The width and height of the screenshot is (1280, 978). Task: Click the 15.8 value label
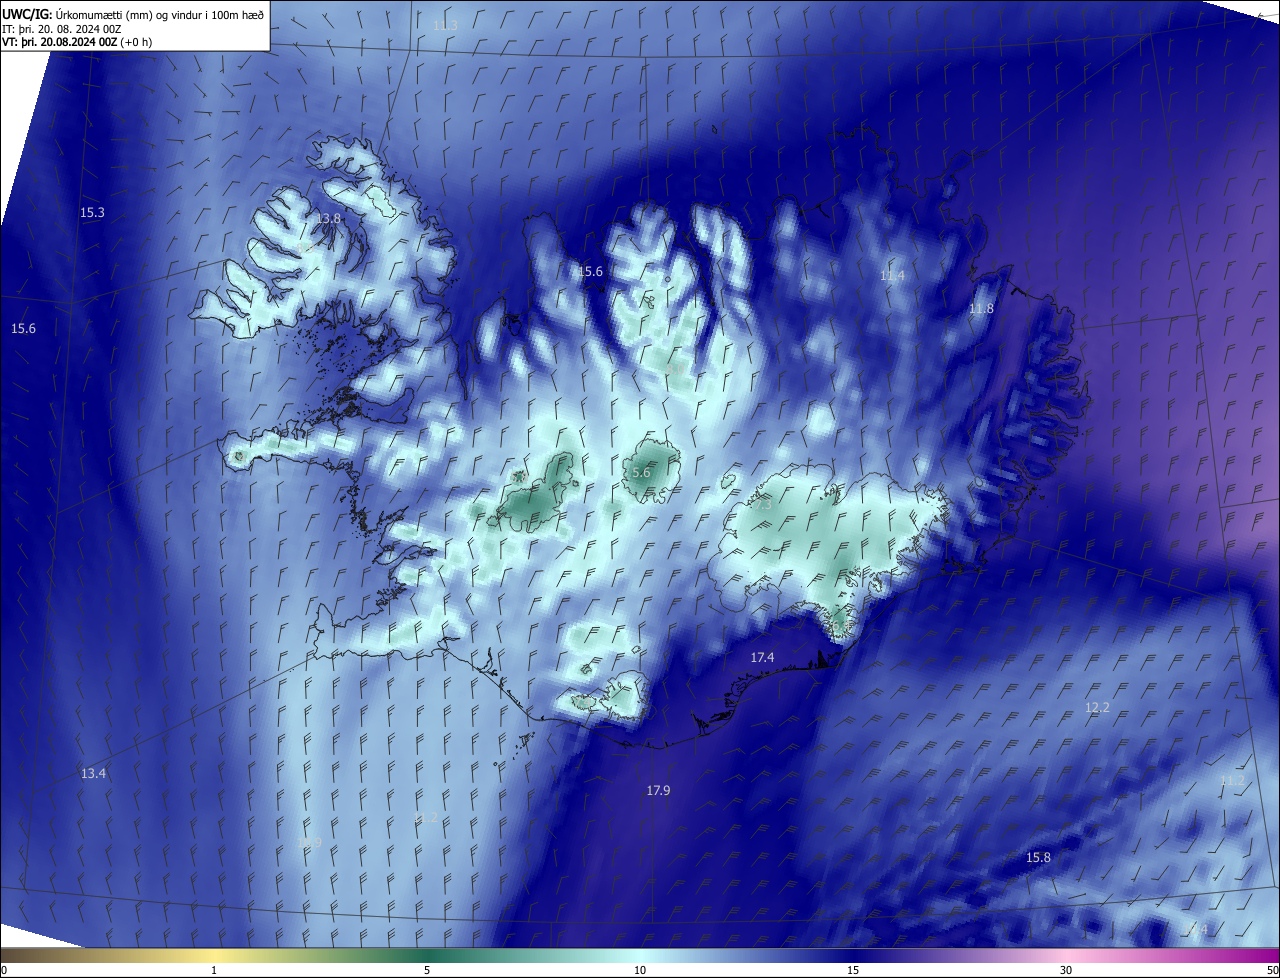pos(1039,857)
